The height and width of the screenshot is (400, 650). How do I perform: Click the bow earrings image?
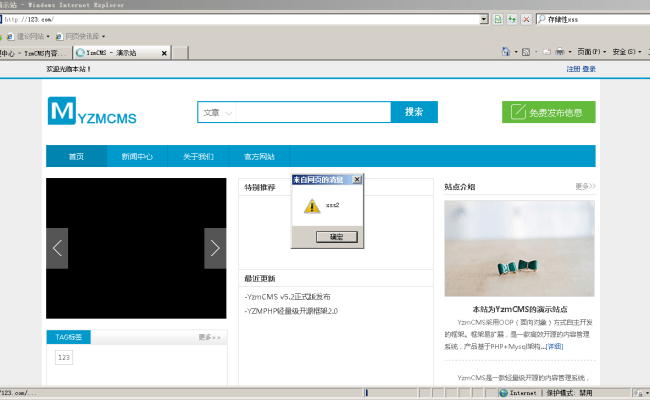(x=519, y=248)
